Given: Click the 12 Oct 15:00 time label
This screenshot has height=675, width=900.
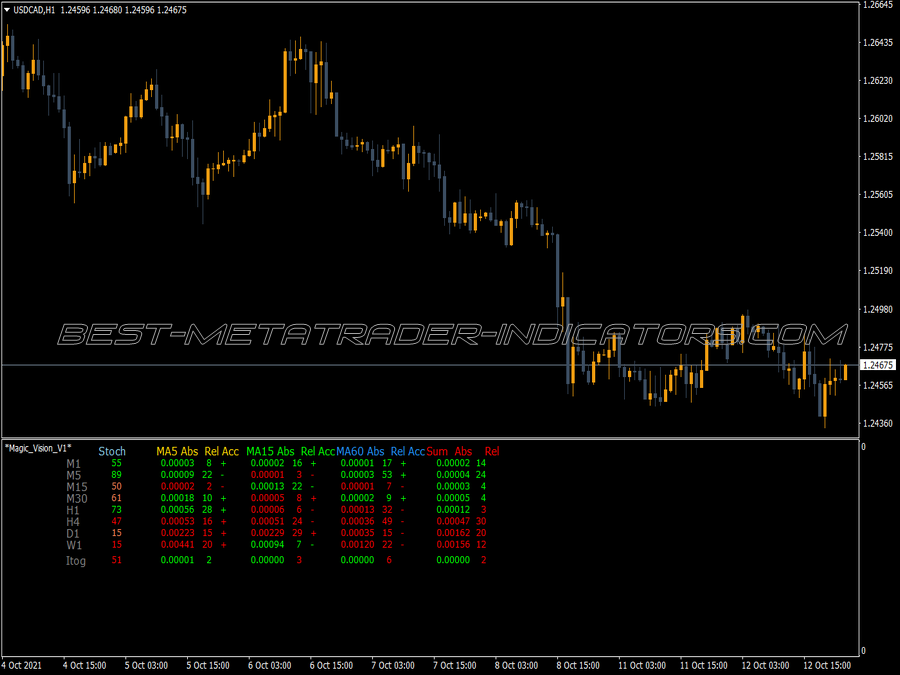Looking at the screenshot, I should click(x=827, y=666).
